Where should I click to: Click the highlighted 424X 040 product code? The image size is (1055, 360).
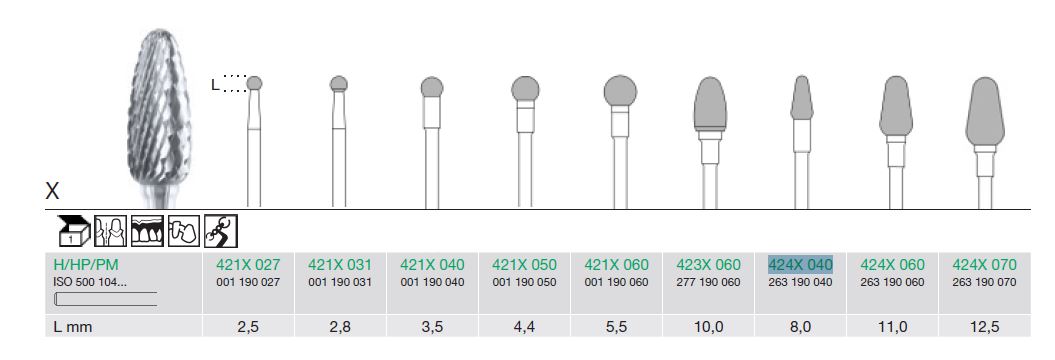(800, 264)
